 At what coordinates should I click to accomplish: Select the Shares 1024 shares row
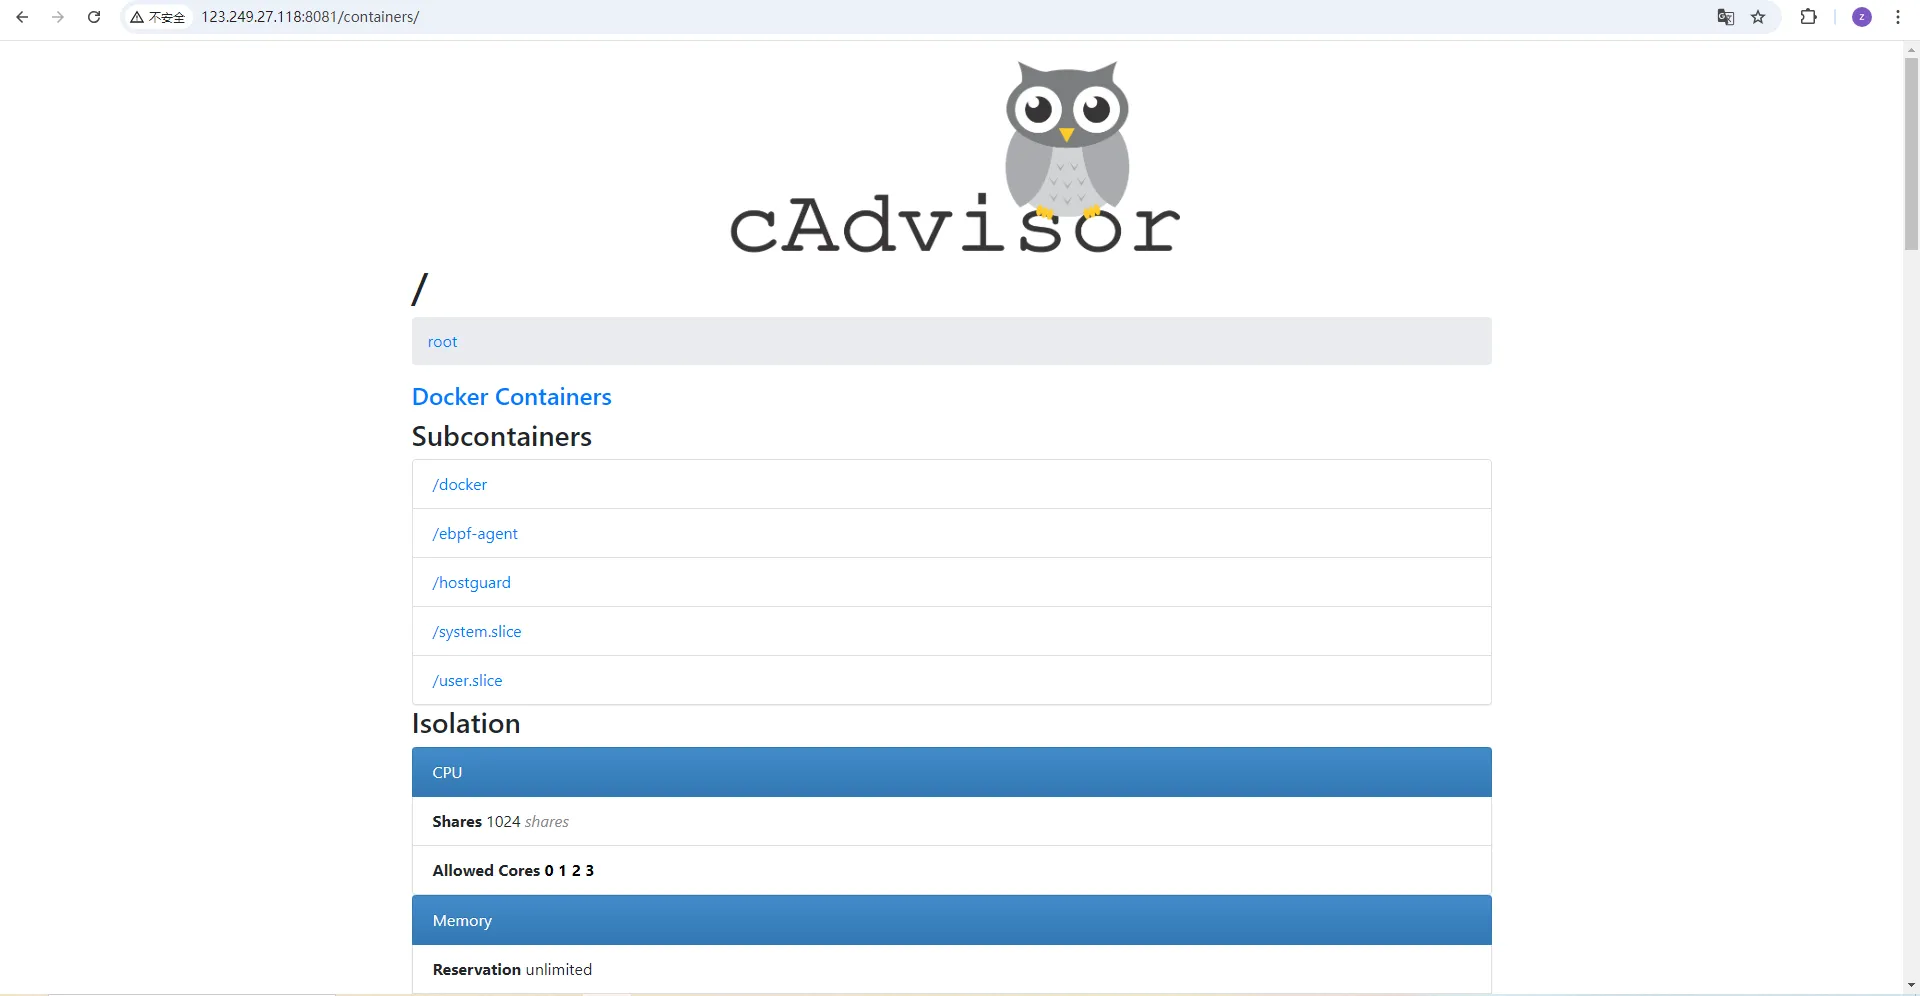(x=952, y=822)
